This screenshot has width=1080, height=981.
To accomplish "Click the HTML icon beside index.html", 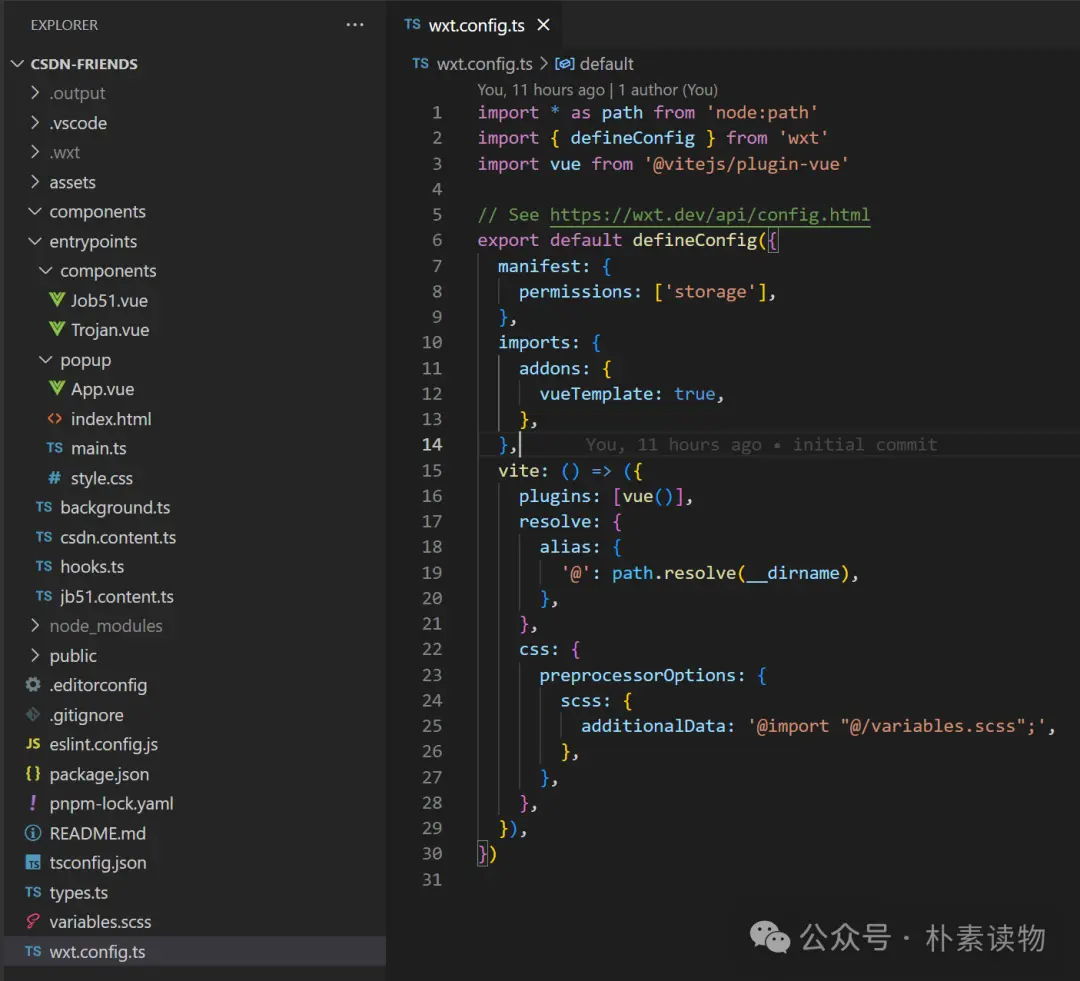I will pyautogui.click(x=54, y=419).
